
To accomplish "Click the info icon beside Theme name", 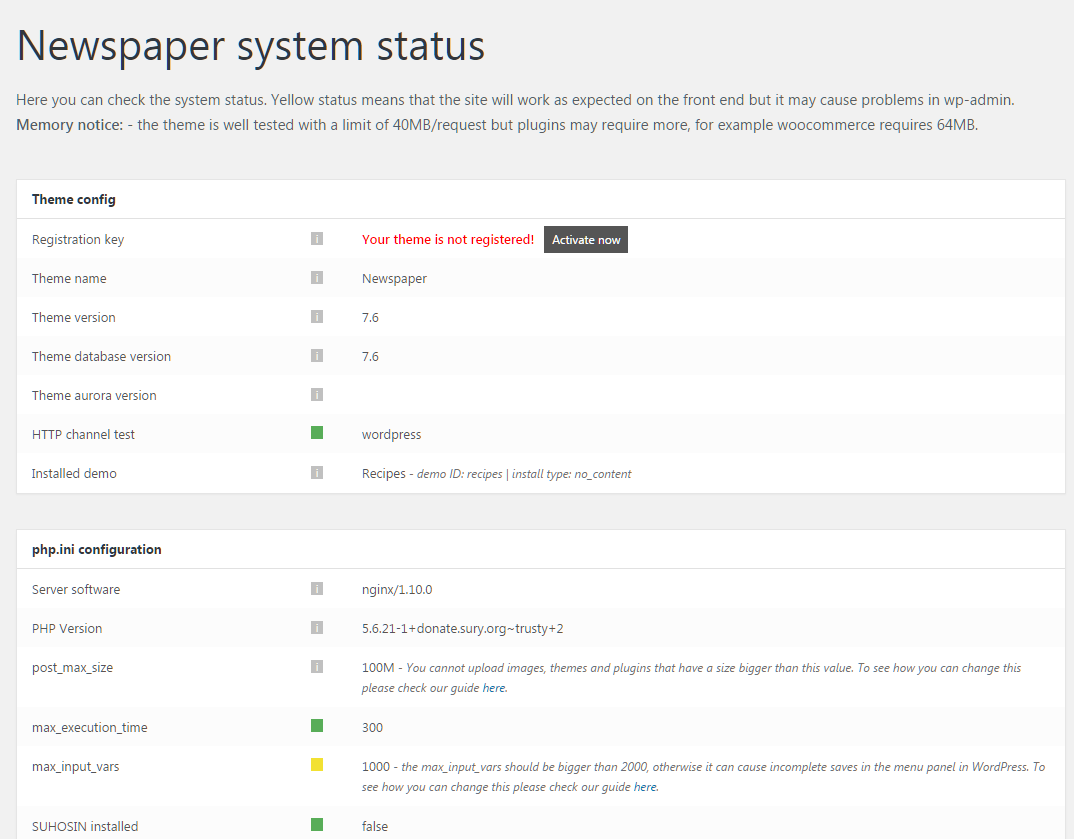I will [x=316, y=277].
